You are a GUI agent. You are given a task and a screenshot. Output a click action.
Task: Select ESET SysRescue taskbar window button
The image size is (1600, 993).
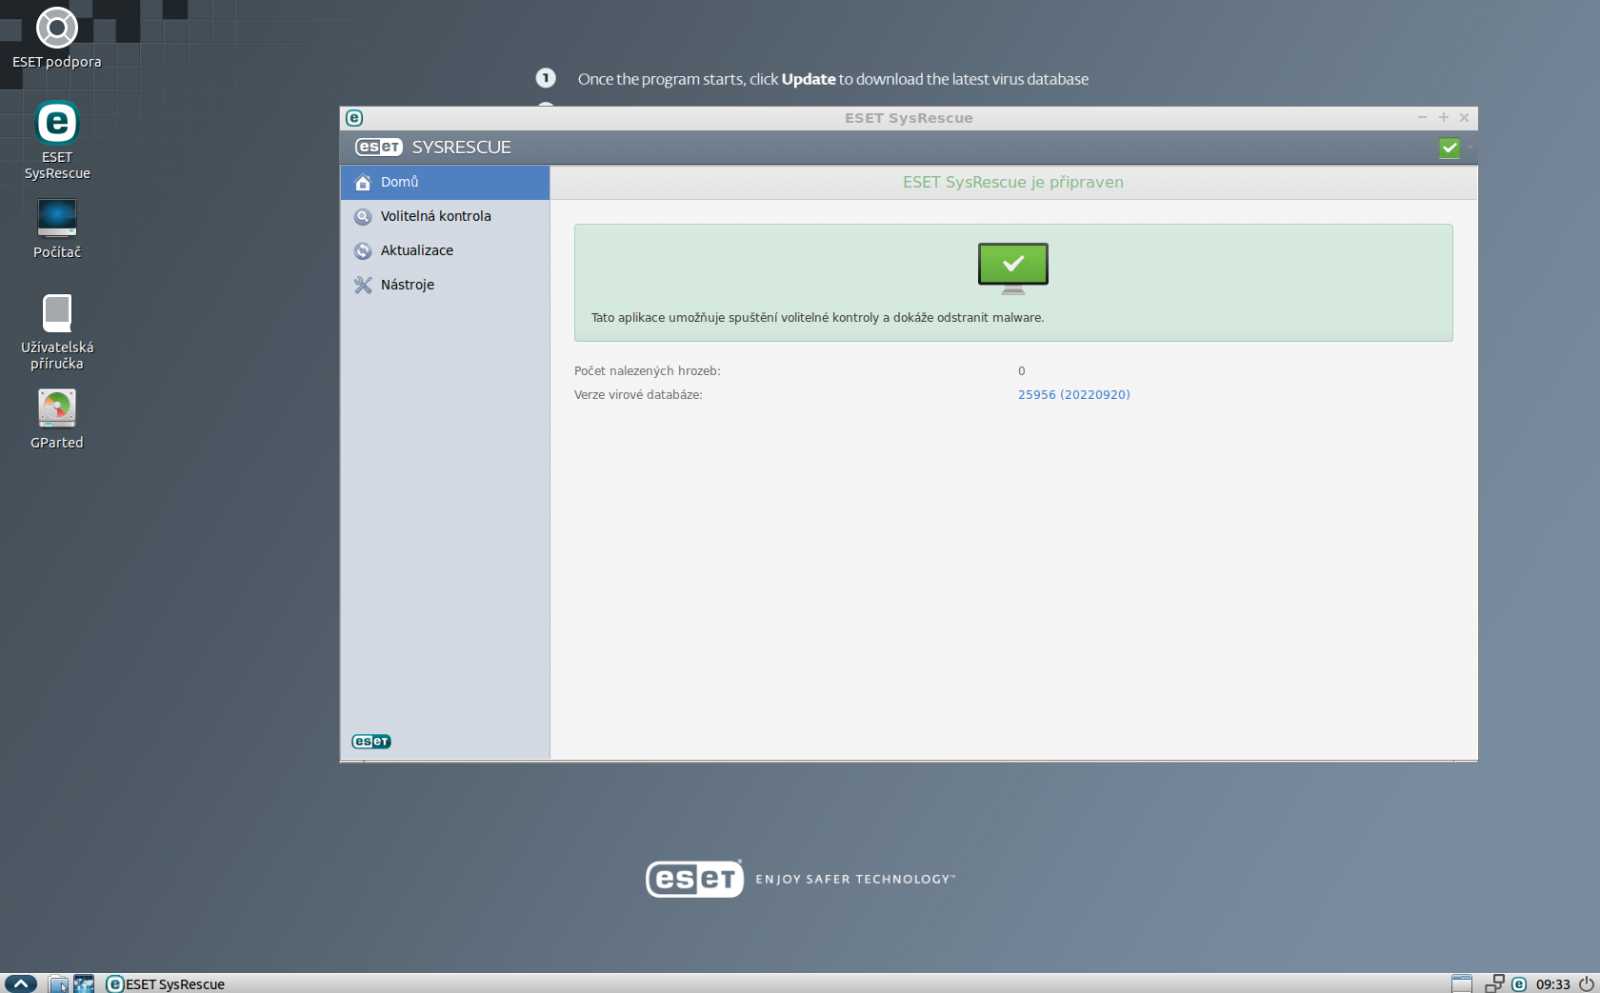click(166, 984)
